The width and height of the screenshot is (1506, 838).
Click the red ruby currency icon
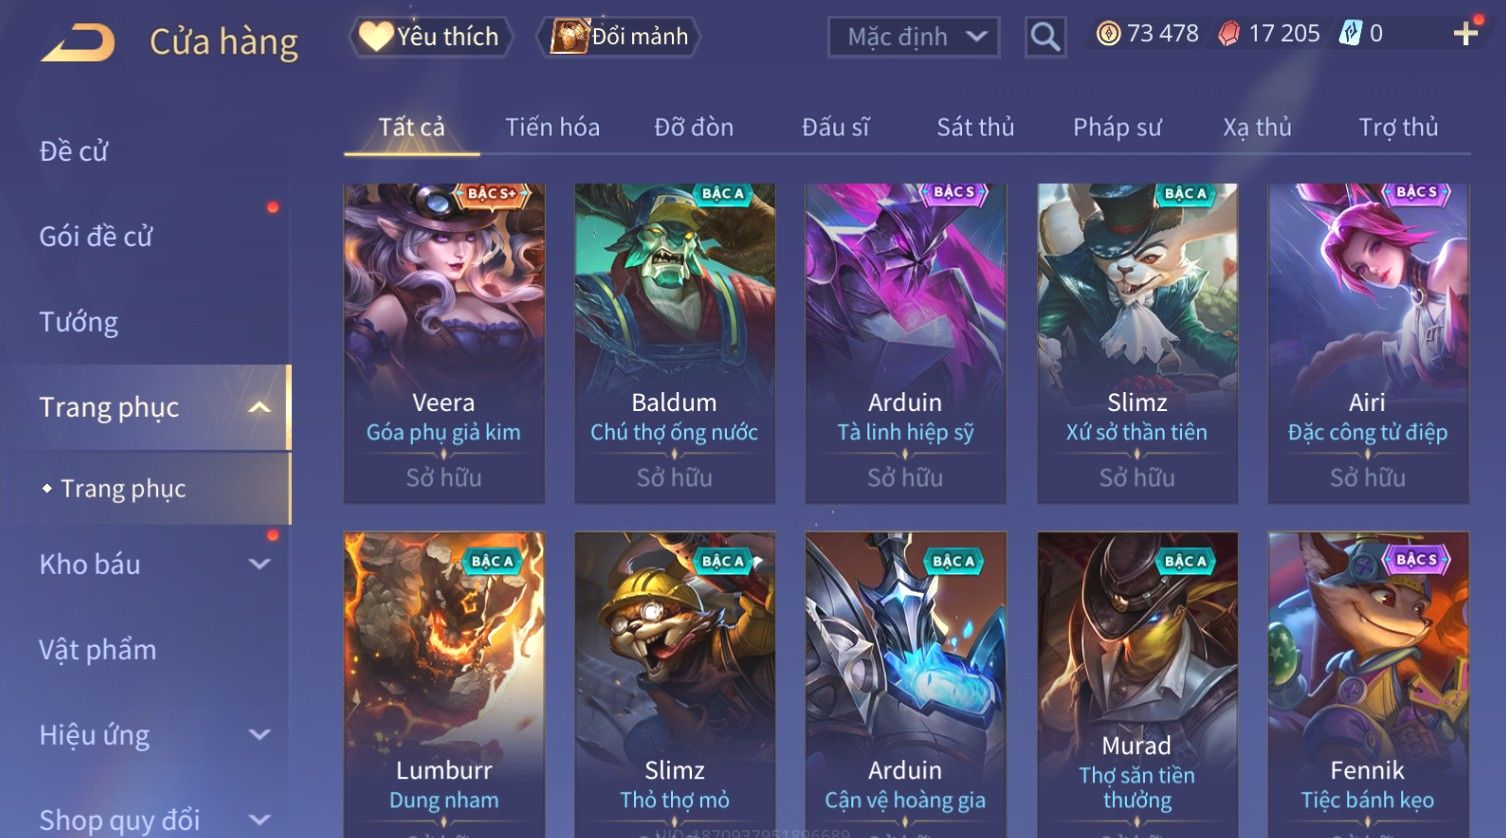click(1229, 34)
